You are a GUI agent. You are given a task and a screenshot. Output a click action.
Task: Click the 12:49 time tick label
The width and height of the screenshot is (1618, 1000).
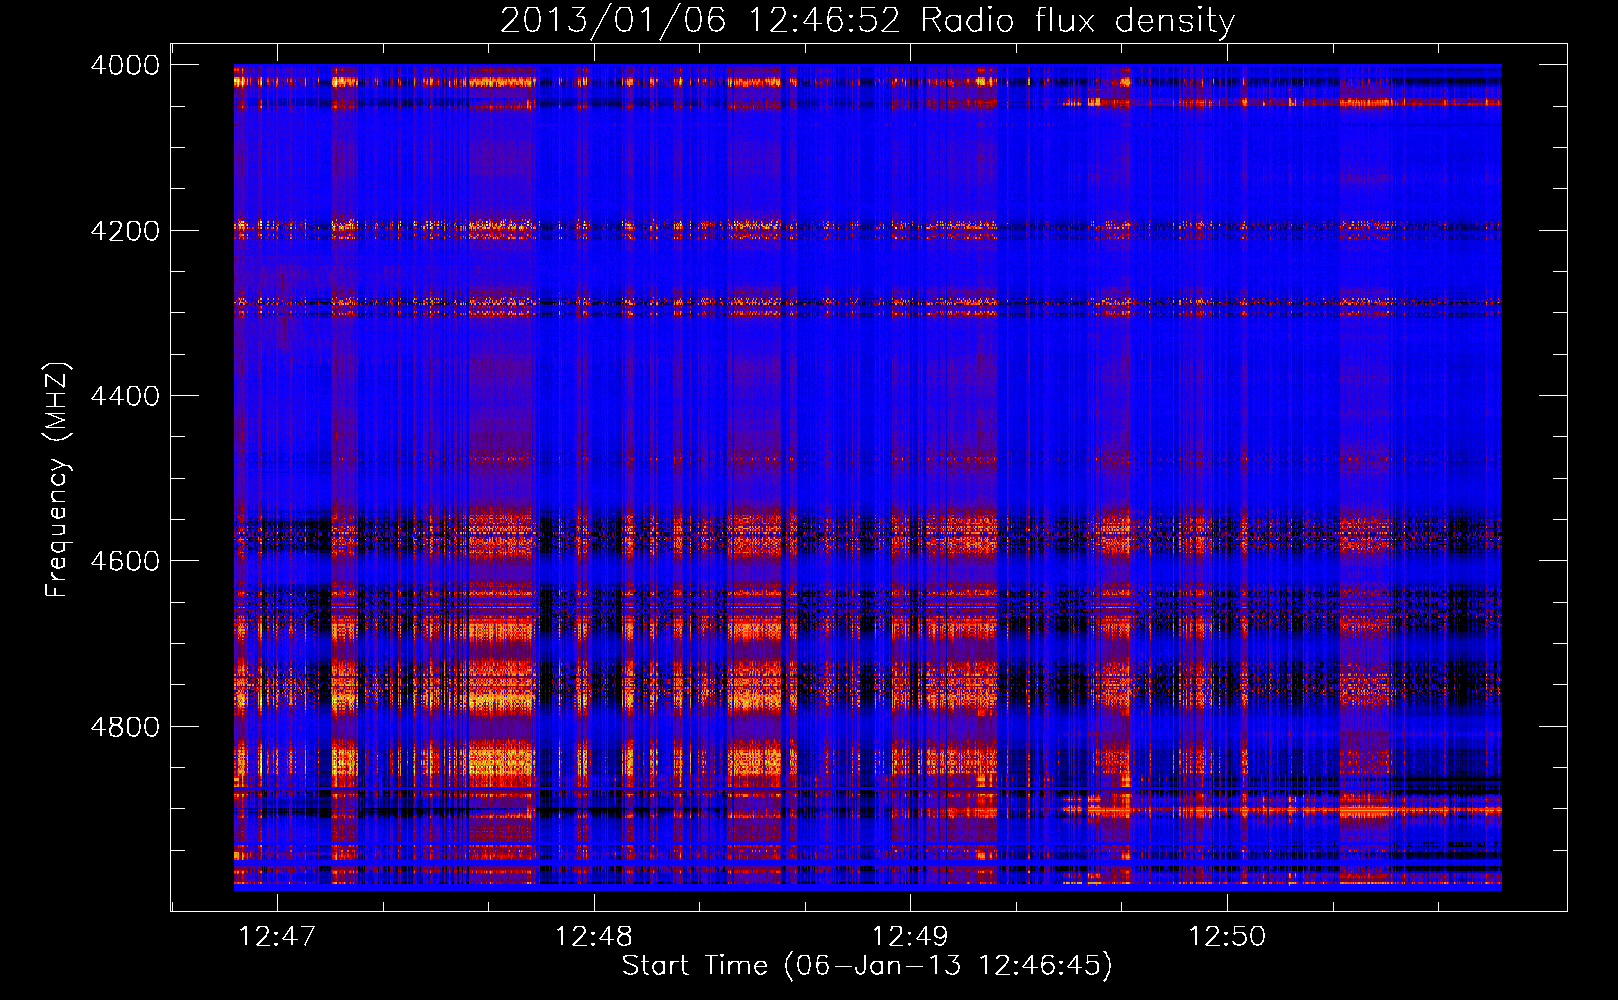[910, 936]
